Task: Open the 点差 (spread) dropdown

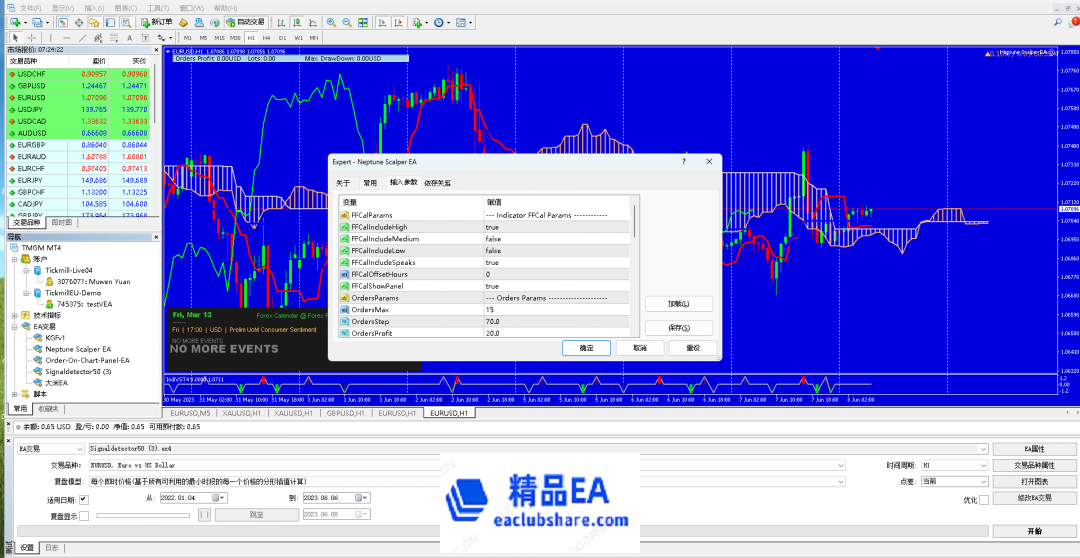Action: tap(954, 482)
